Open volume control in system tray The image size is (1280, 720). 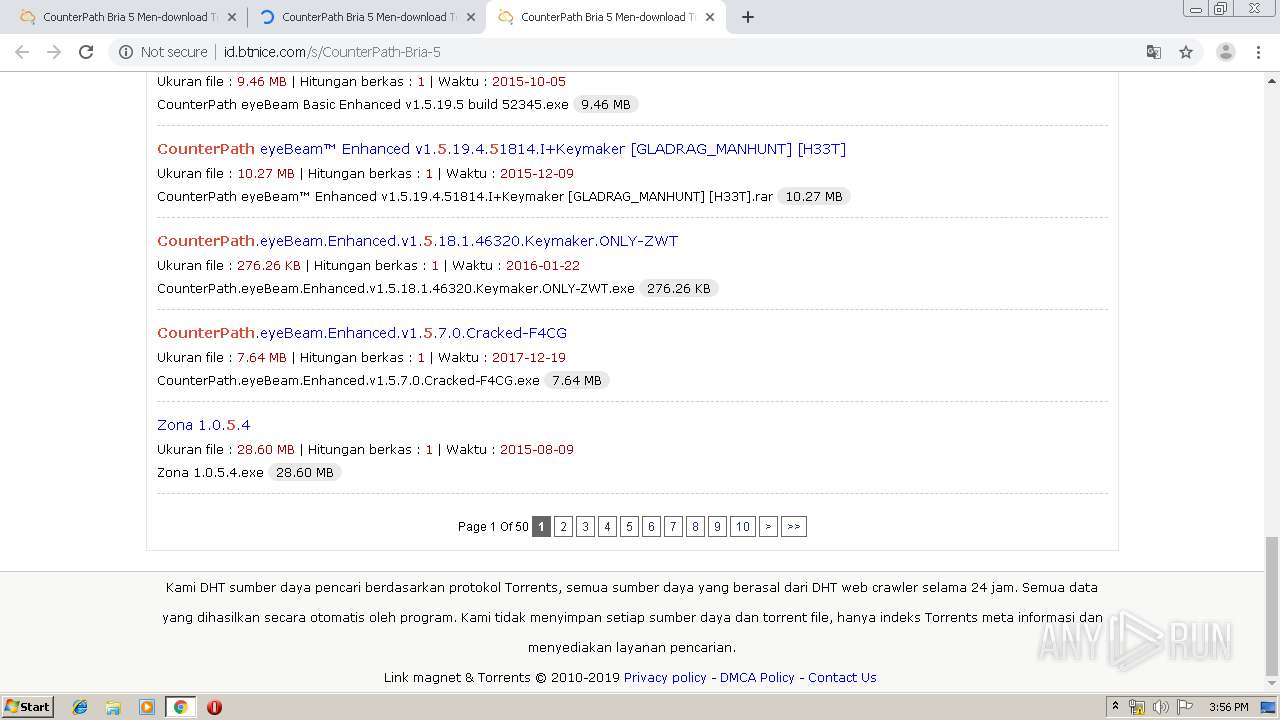click(1161, 707)
